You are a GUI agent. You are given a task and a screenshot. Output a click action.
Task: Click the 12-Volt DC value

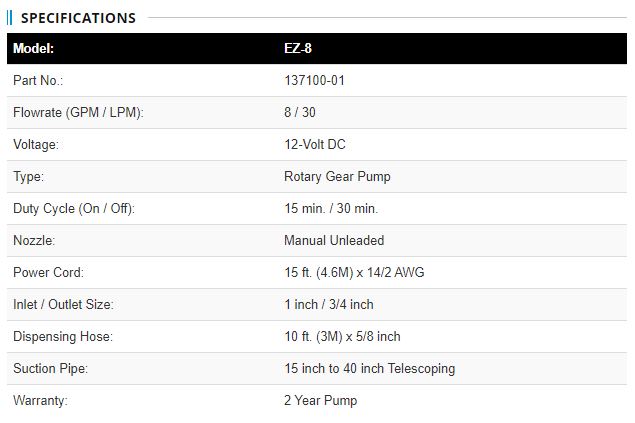315,144
